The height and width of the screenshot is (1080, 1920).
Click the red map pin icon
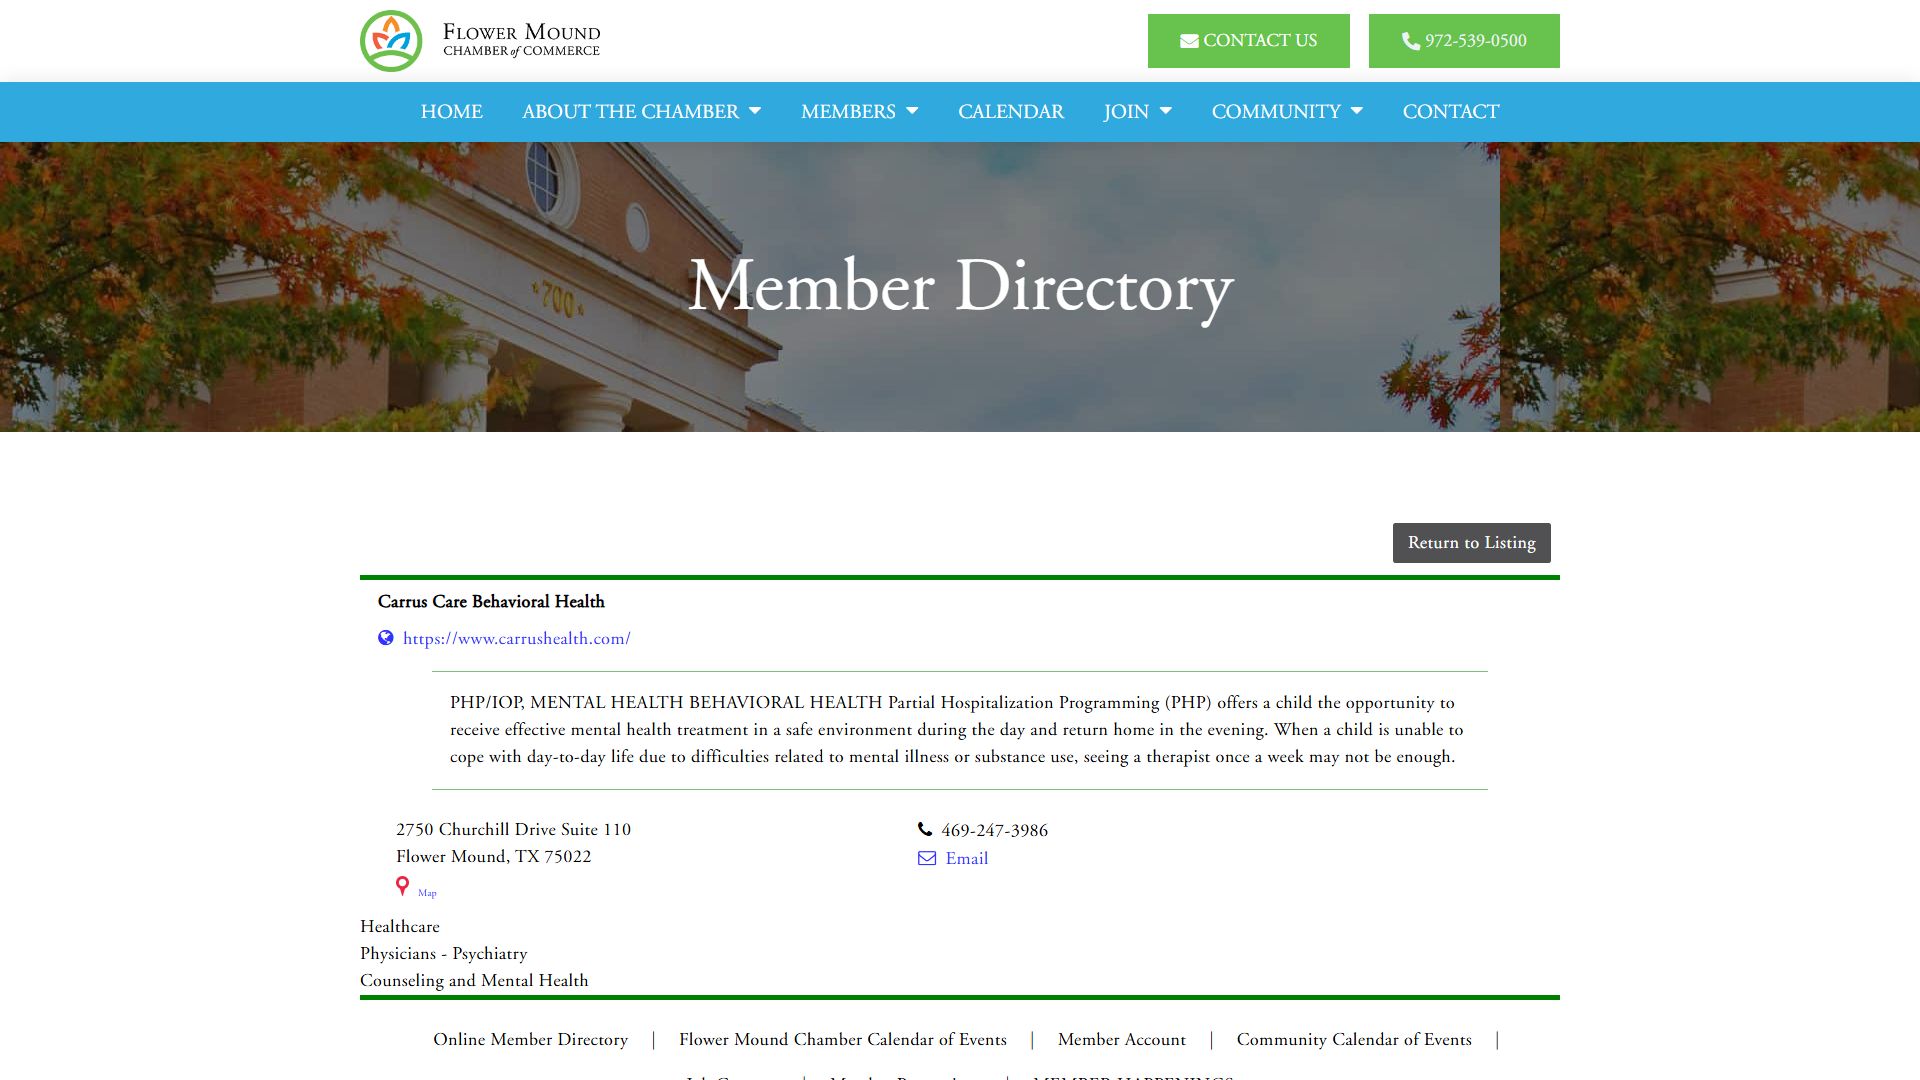point(402,886)
